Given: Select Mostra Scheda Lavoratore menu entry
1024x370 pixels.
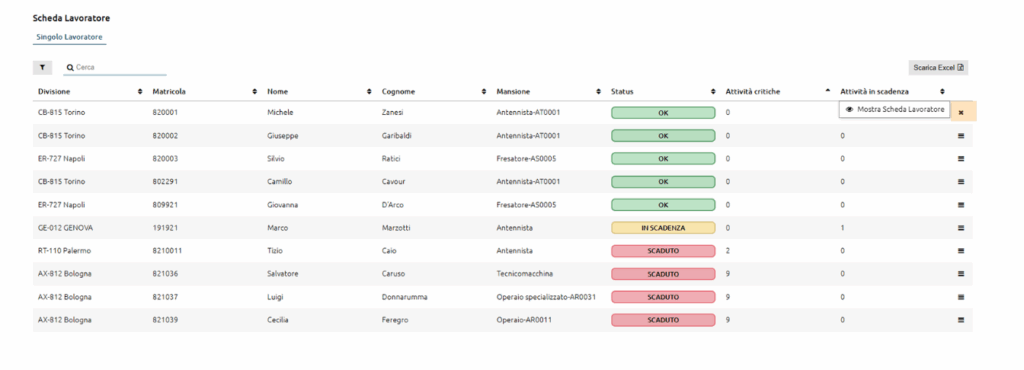Looking at the screenshot, I should click(895, 110).
